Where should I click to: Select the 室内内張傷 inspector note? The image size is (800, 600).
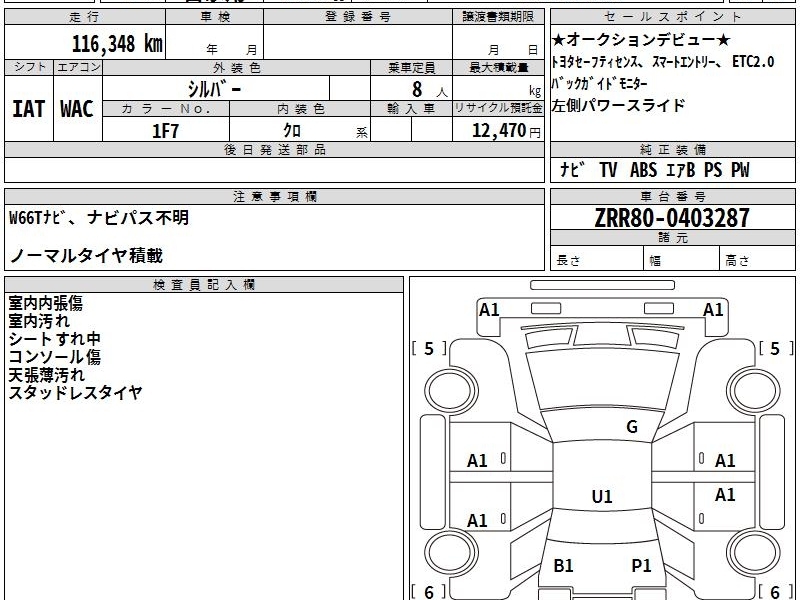(45, 303)
